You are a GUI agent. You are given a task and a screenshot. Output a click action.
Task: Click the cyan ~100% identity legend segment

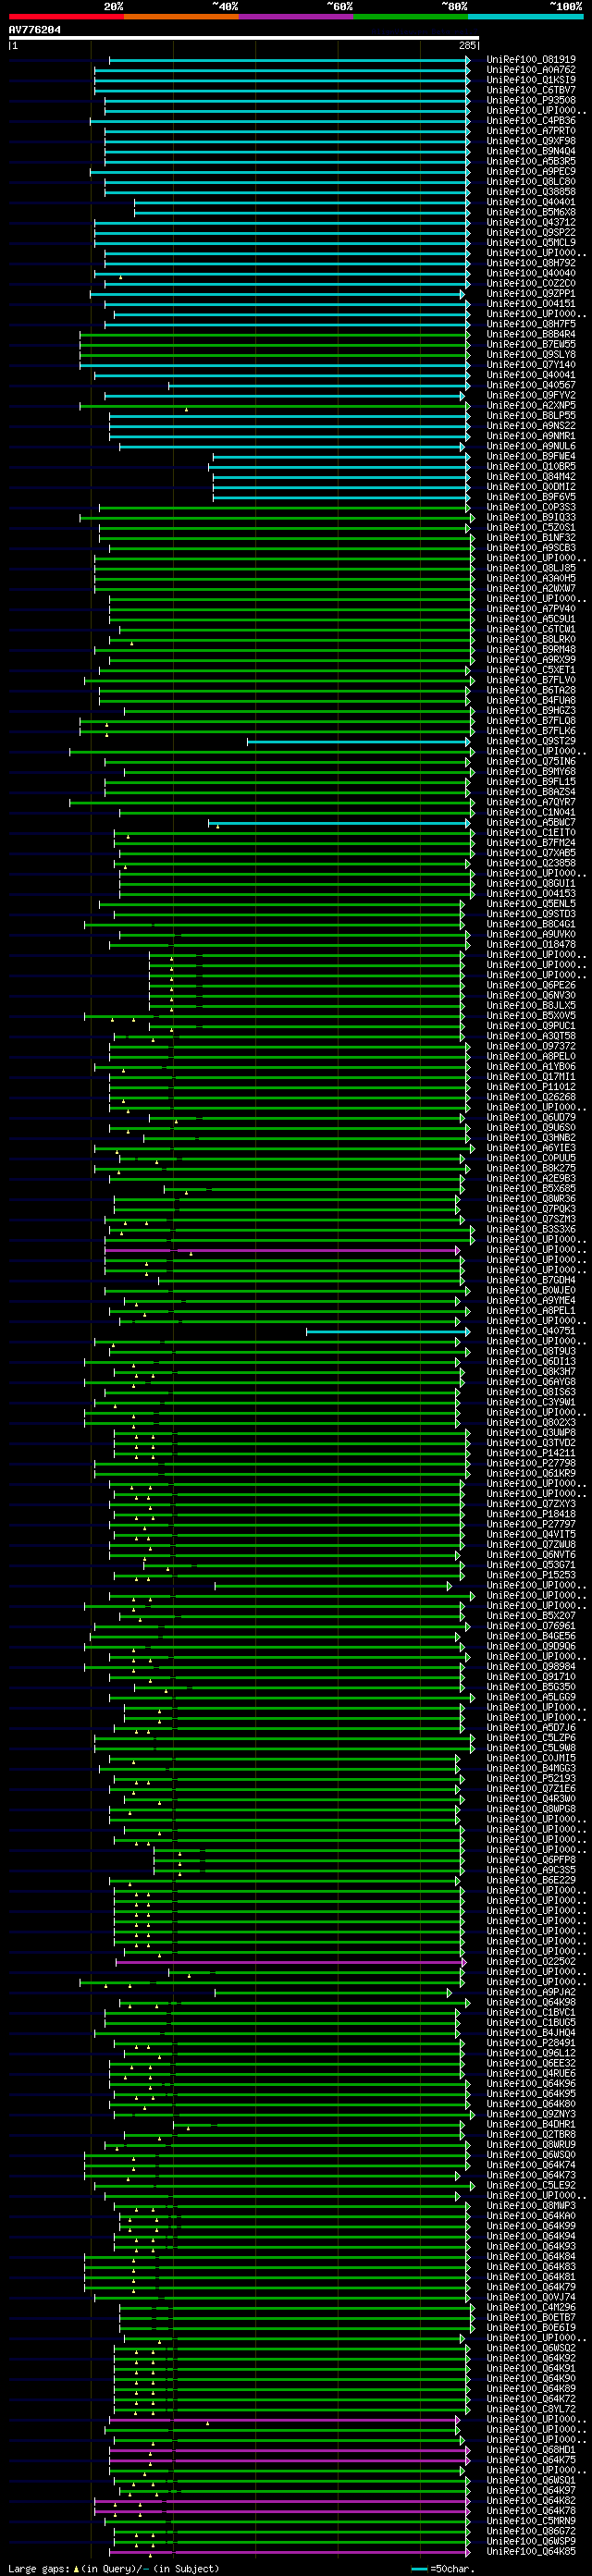pos(525,17)
